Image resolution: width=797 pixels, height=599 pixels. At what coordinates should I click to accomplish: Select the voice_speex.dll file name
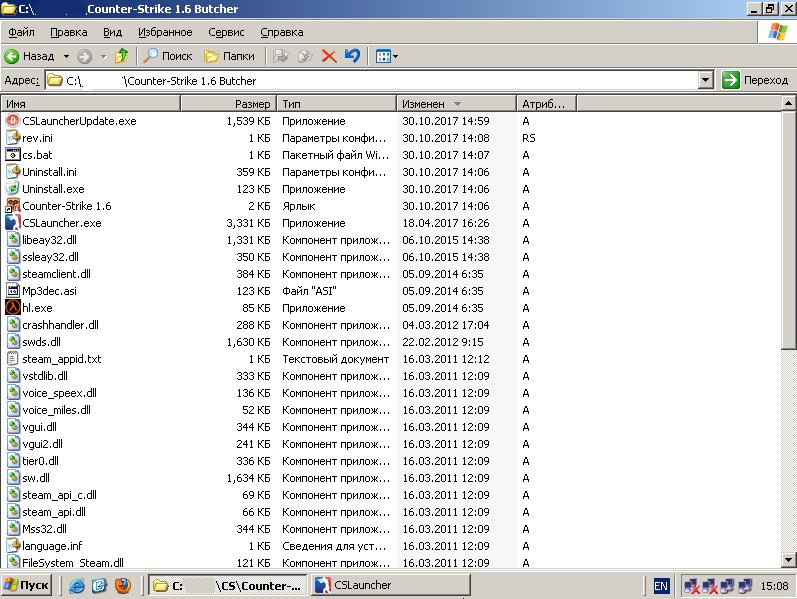click(x=59, y=393)
